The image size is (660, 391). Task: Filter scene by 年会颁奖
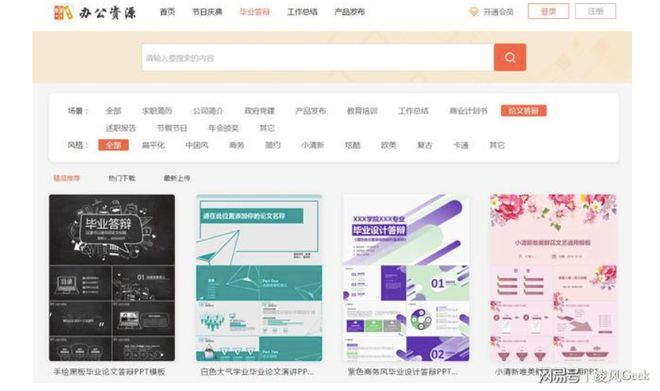coord(224,128)
